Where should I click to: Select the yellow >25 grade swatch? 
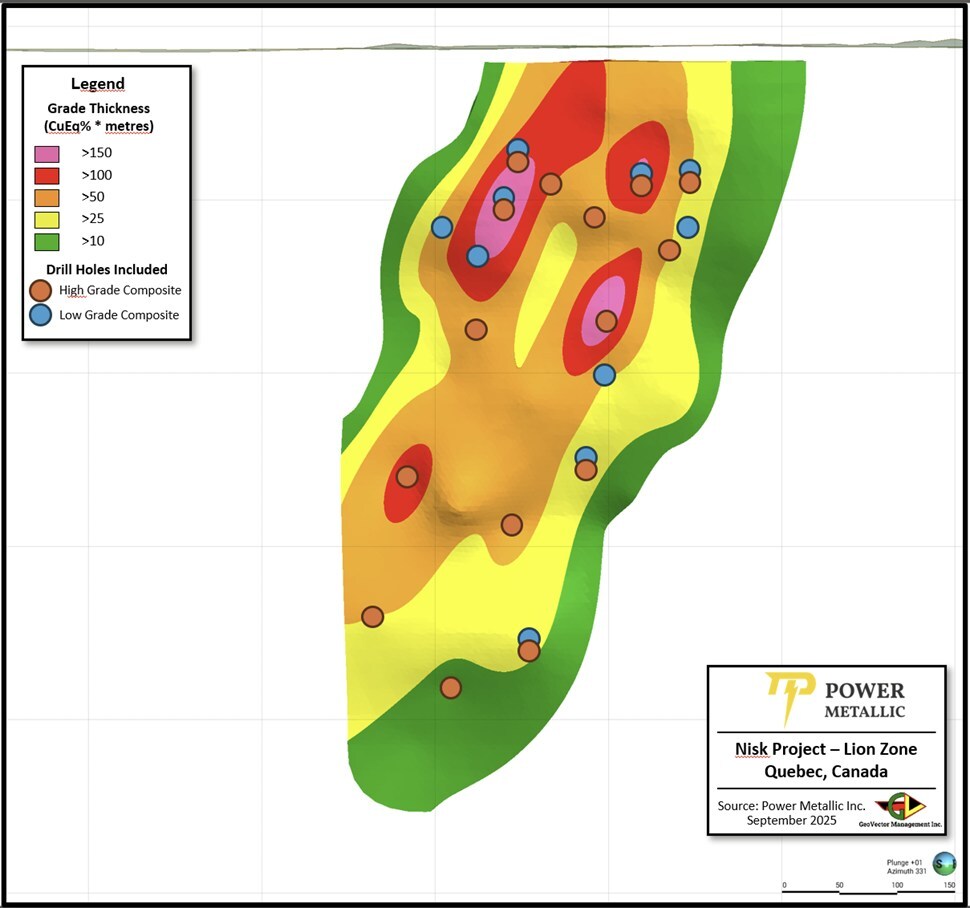coord(47,219)
